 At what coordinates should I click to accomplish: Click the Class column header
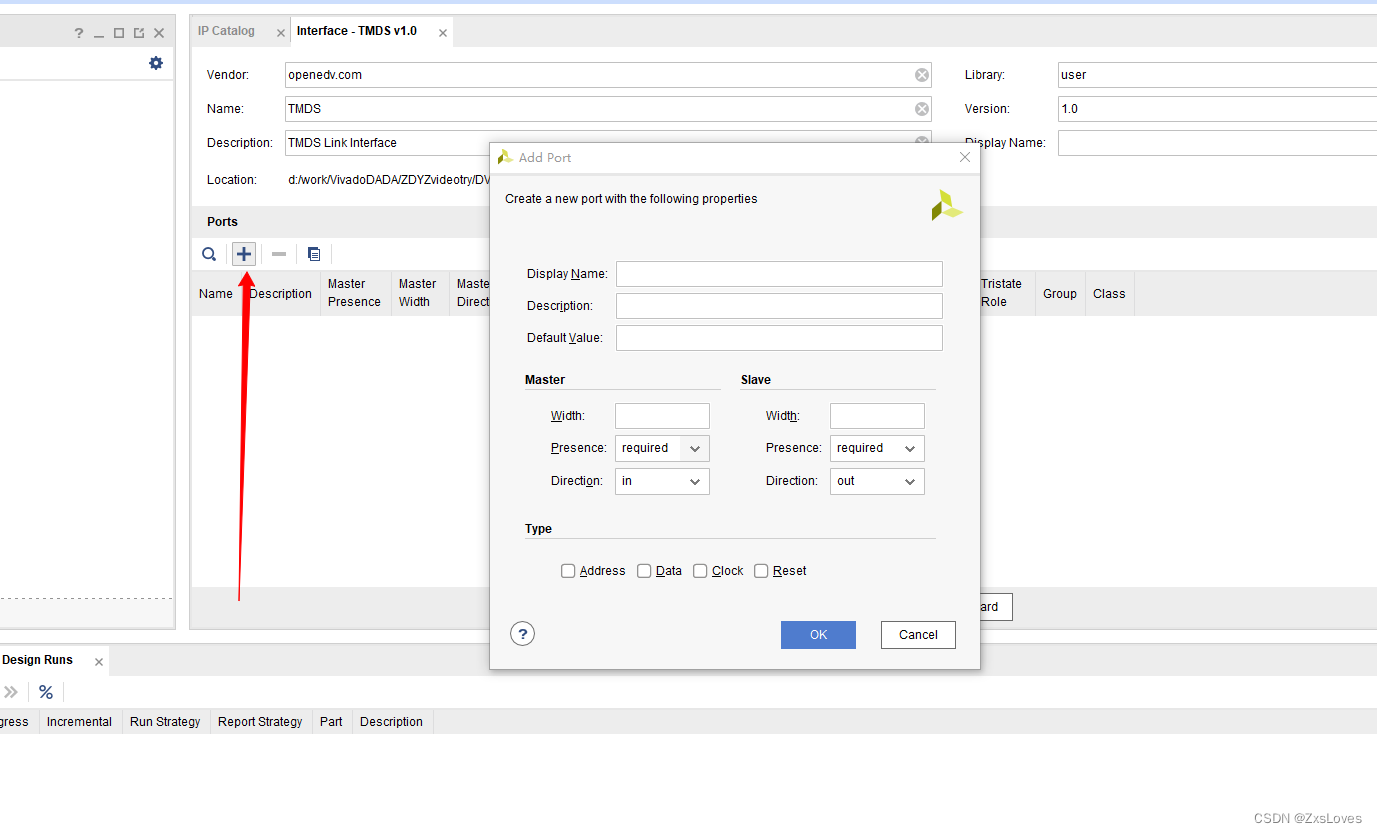point(1109,294)
